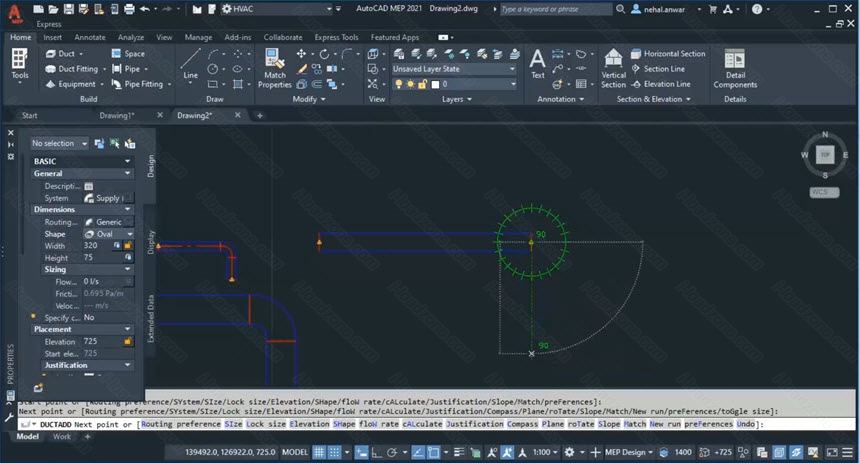860x463 pixels.
Task: Collapse the Dimensions section
Action: click(128, 210)
